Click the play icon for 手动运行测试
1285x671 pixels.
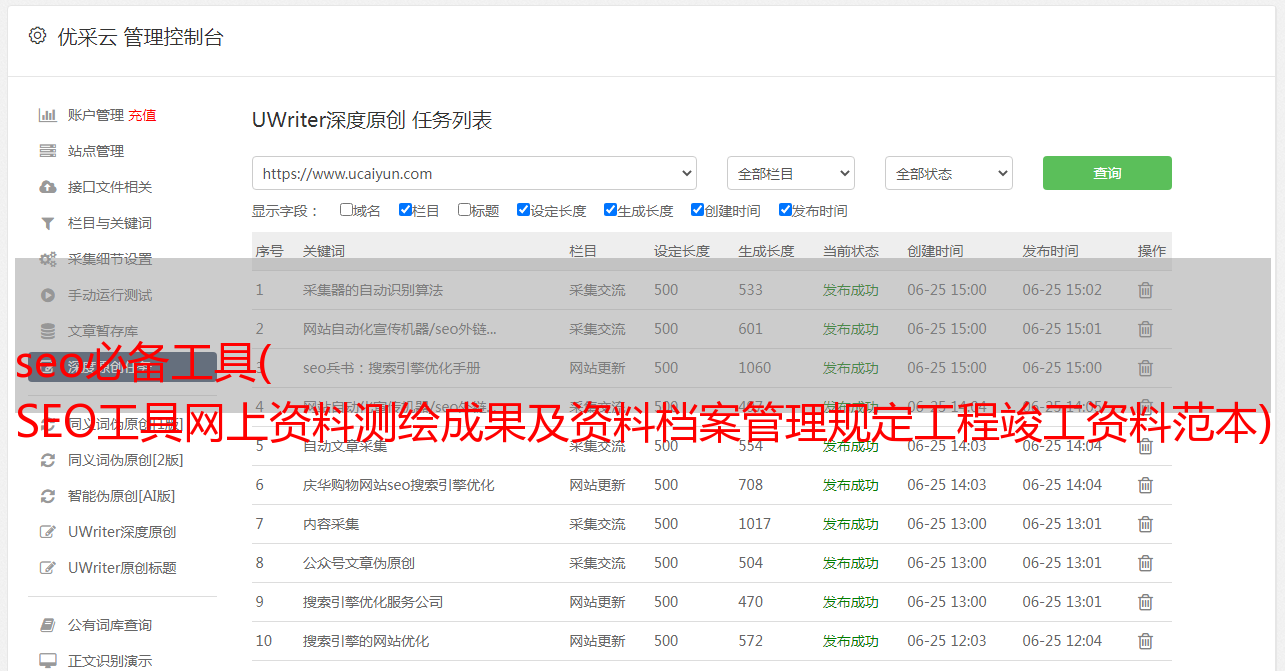pyautogui.click(x=47, y=295)
